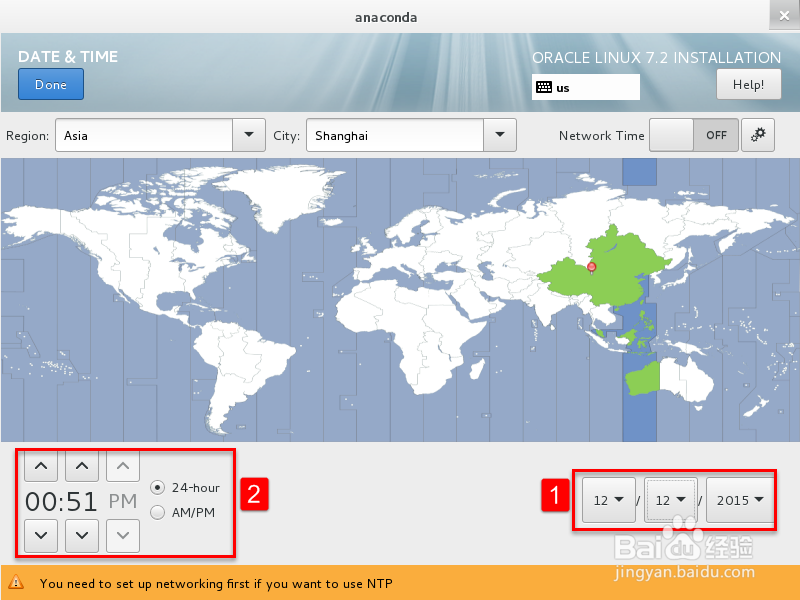This screenshot has width=800, height=600.
Task: Select the AM/PM radio button
Action: pos(158,512)
